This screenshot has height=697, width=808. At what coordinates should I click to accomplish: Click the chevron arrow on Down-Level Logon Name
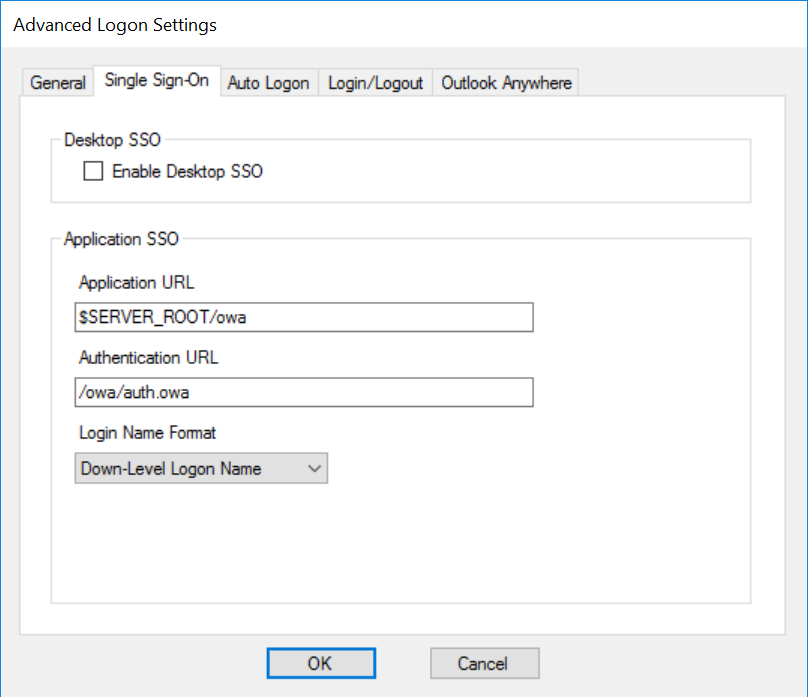pos(314,468)
